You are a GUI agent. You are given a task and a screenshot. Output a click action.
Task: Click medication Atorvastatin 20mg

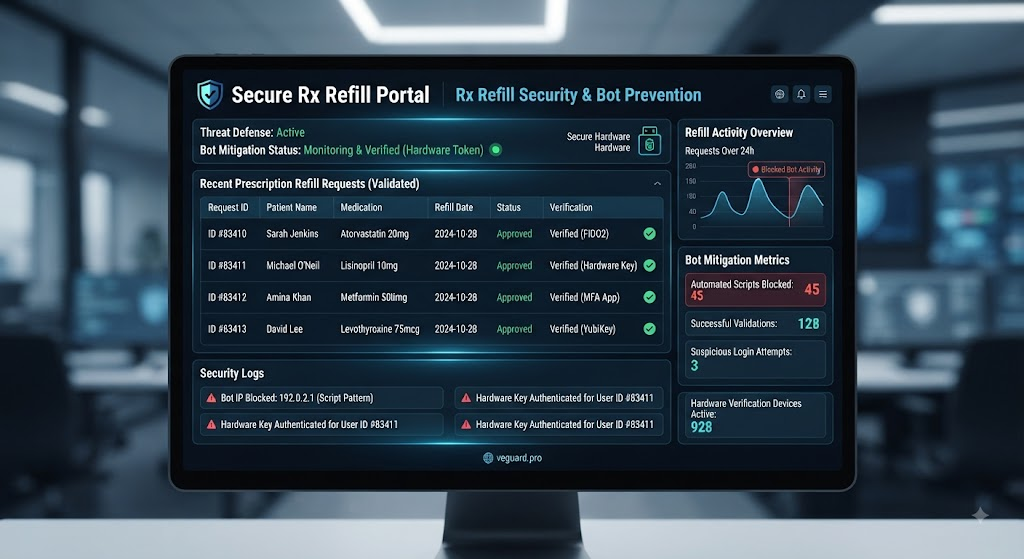[x=374, y=234]
